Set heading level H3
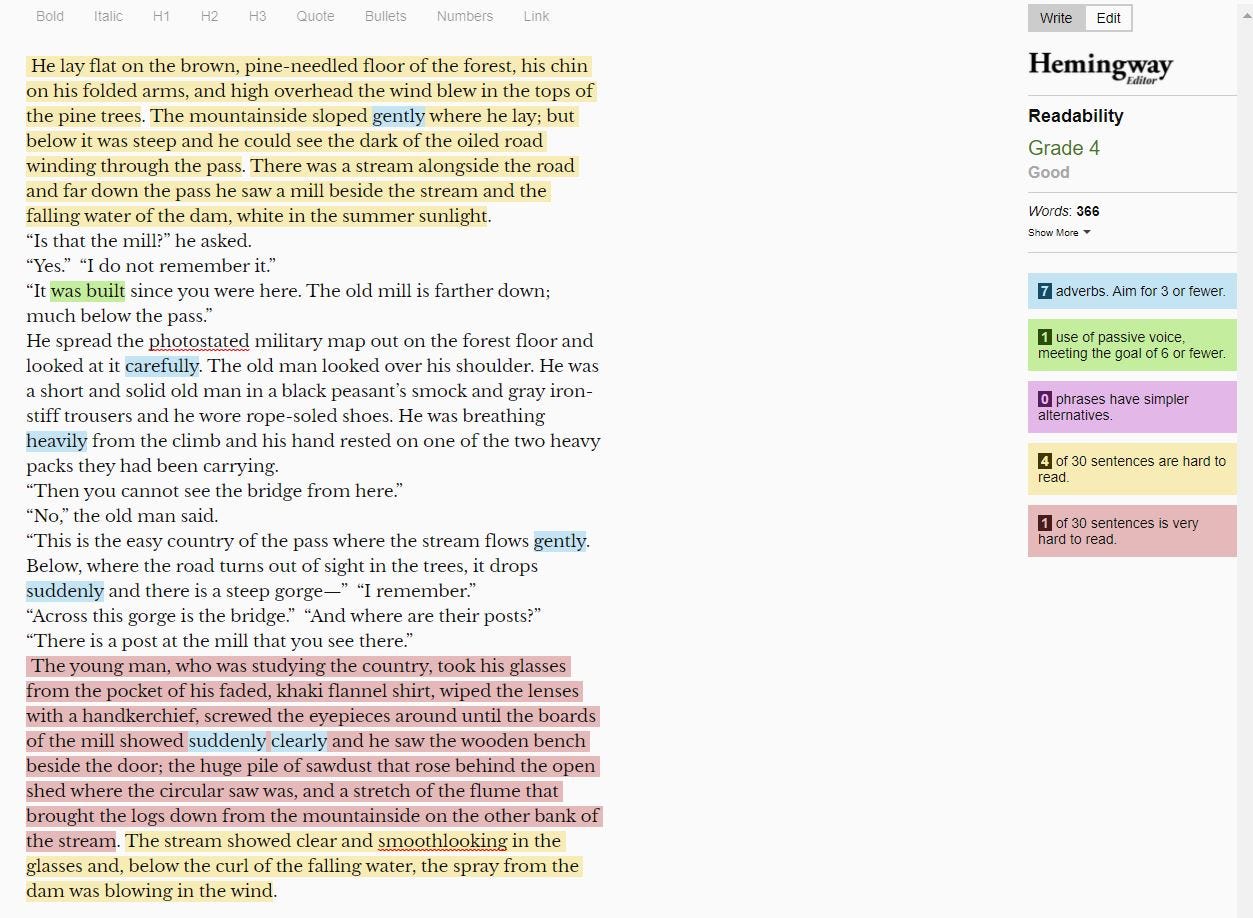Viewport: 1253px width, 918px height. (257, 16)
